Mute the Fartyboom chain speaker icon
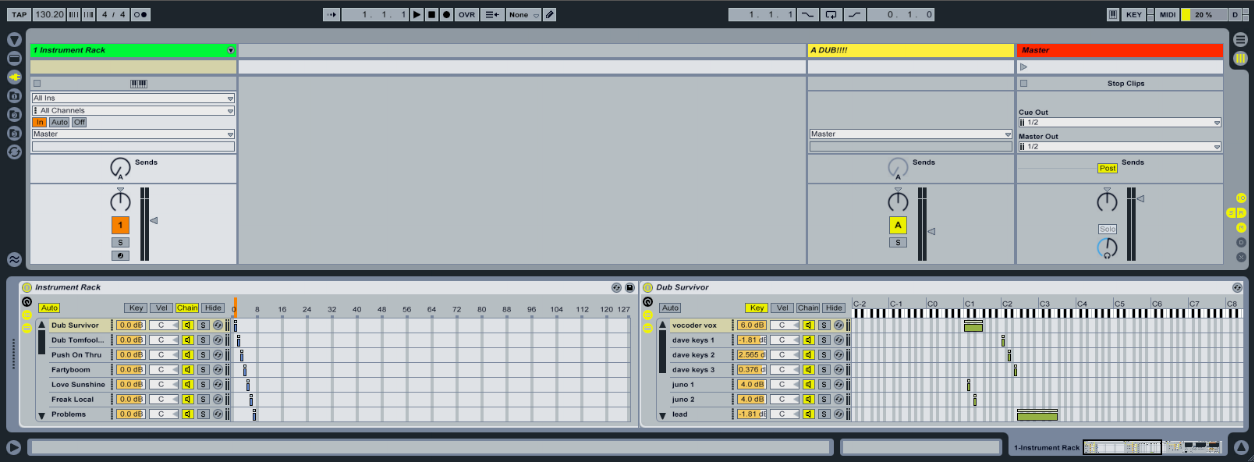 (x=187, y=370)
